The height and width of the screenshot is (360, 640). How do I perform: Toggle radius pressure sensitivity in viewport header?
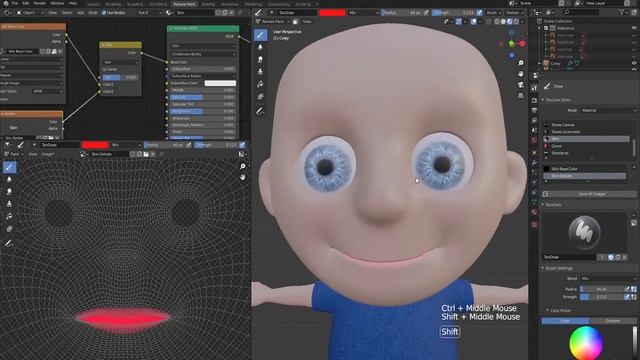click(426, 13)
